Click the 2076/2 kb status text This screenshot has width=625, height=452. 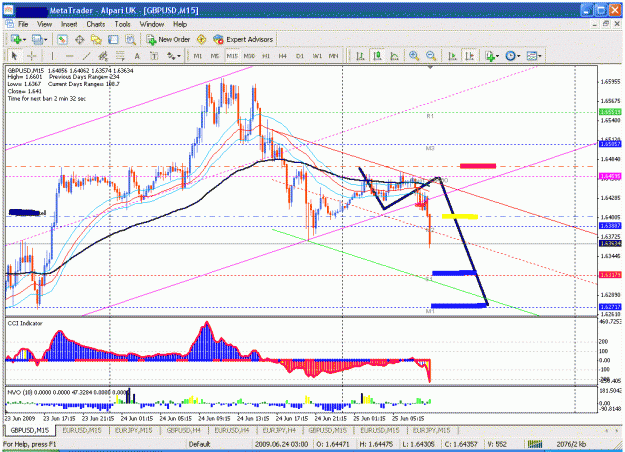[x=571, y=444]
